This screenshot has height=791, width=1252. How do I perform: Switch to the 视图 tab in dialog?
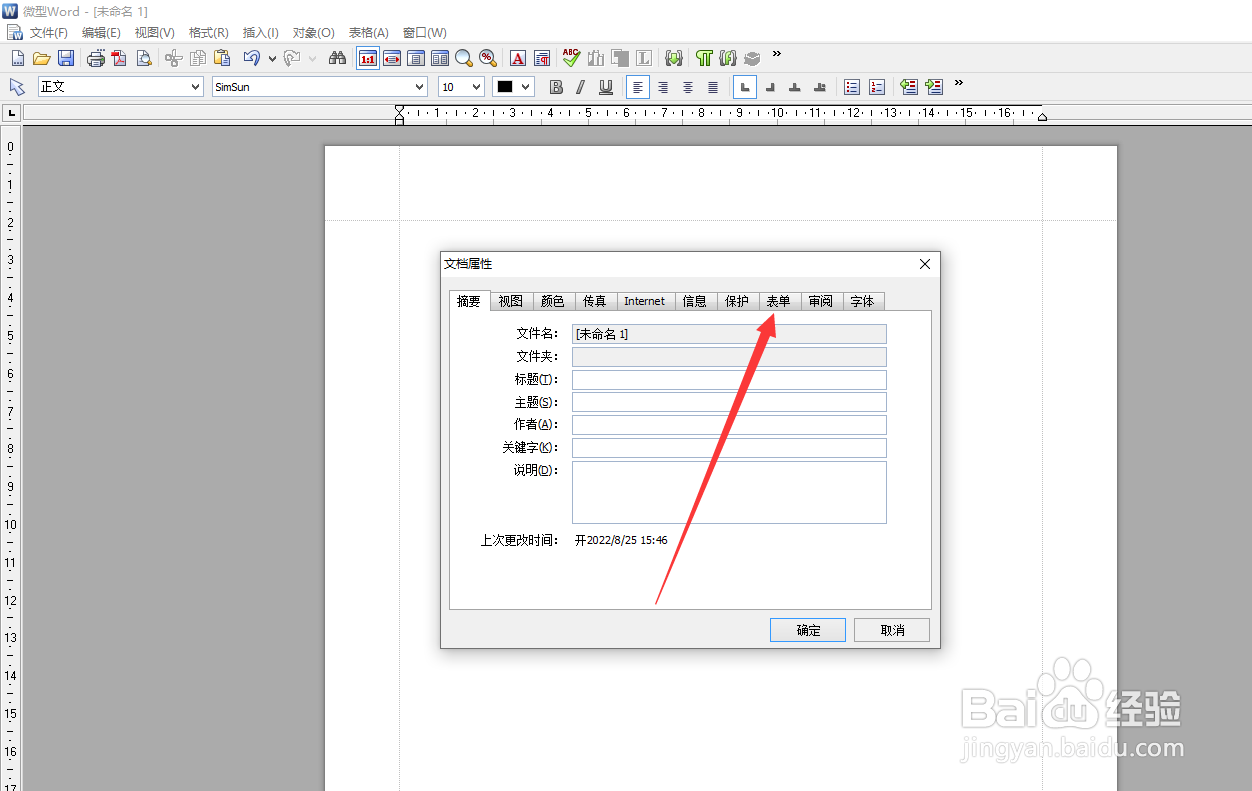[511, 301]
